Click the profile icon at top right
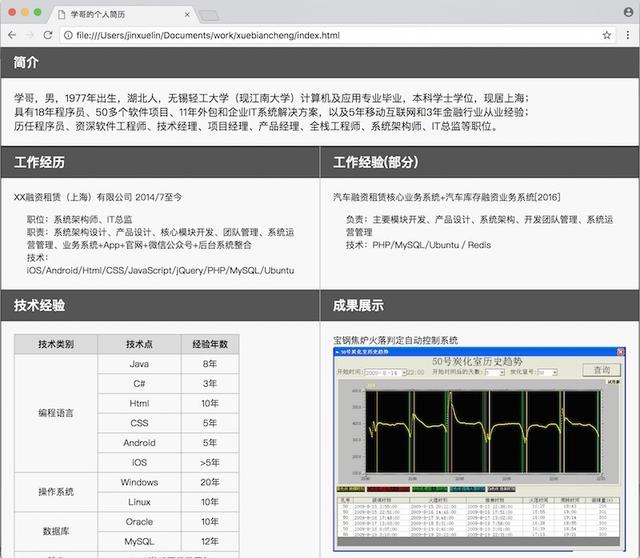The width and height of the screenshot is (640, 558). [626, 11]
